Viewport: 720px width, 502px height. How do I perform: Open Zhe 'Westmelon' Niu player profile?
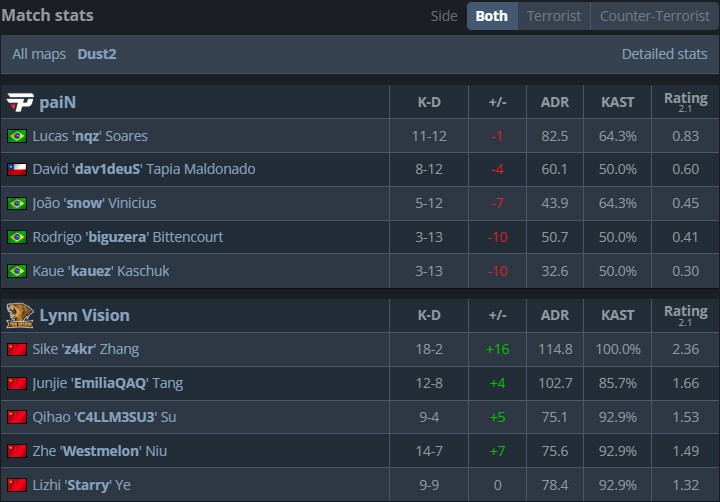click(x=99, y=451)
